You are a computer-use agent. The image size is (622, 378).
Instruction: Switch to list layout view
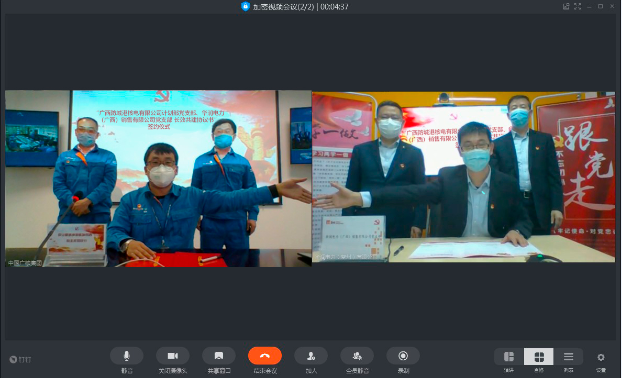(568, 357)
